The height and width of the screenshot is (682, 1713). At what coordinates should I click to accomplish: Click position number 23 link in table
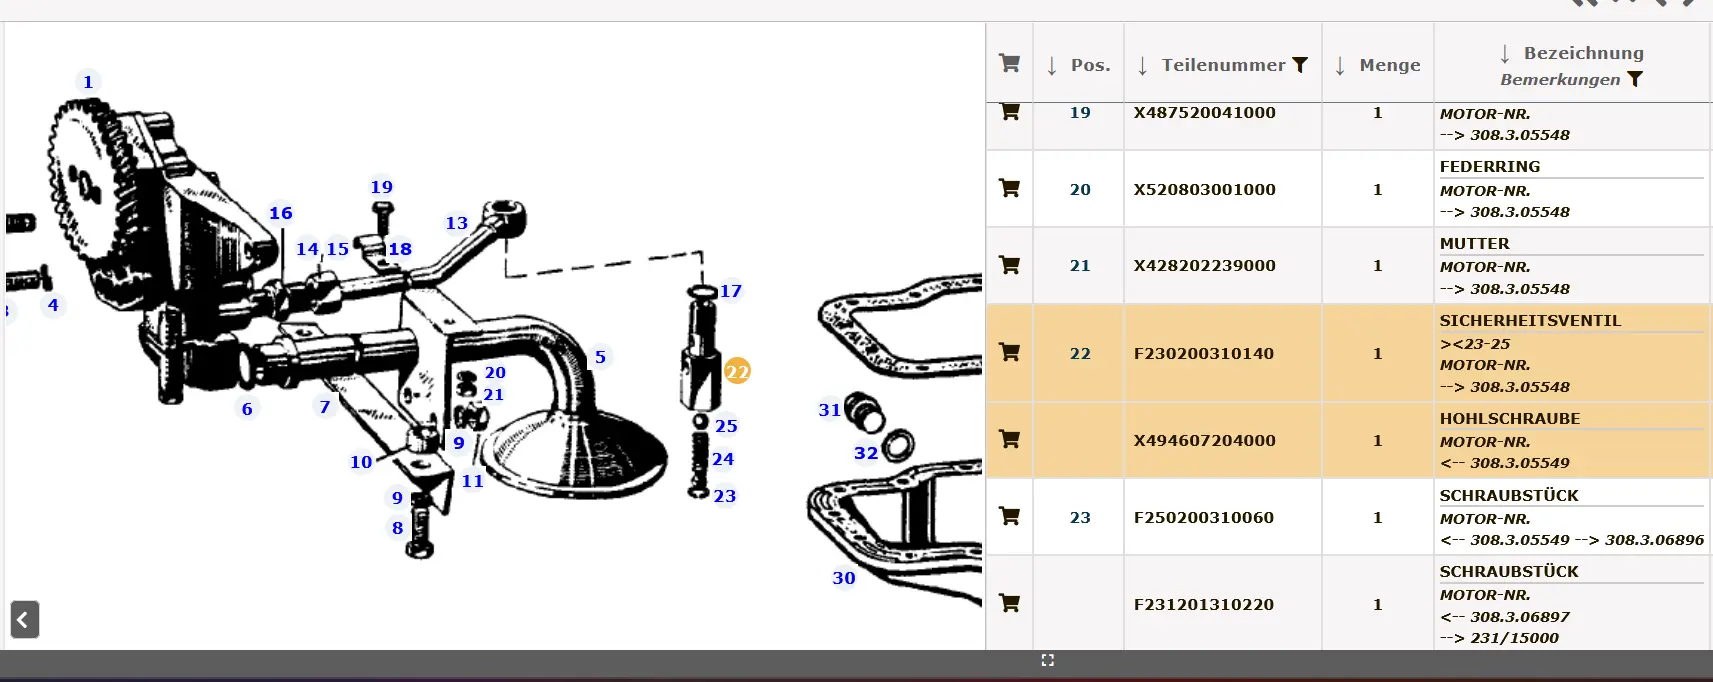1080,517
